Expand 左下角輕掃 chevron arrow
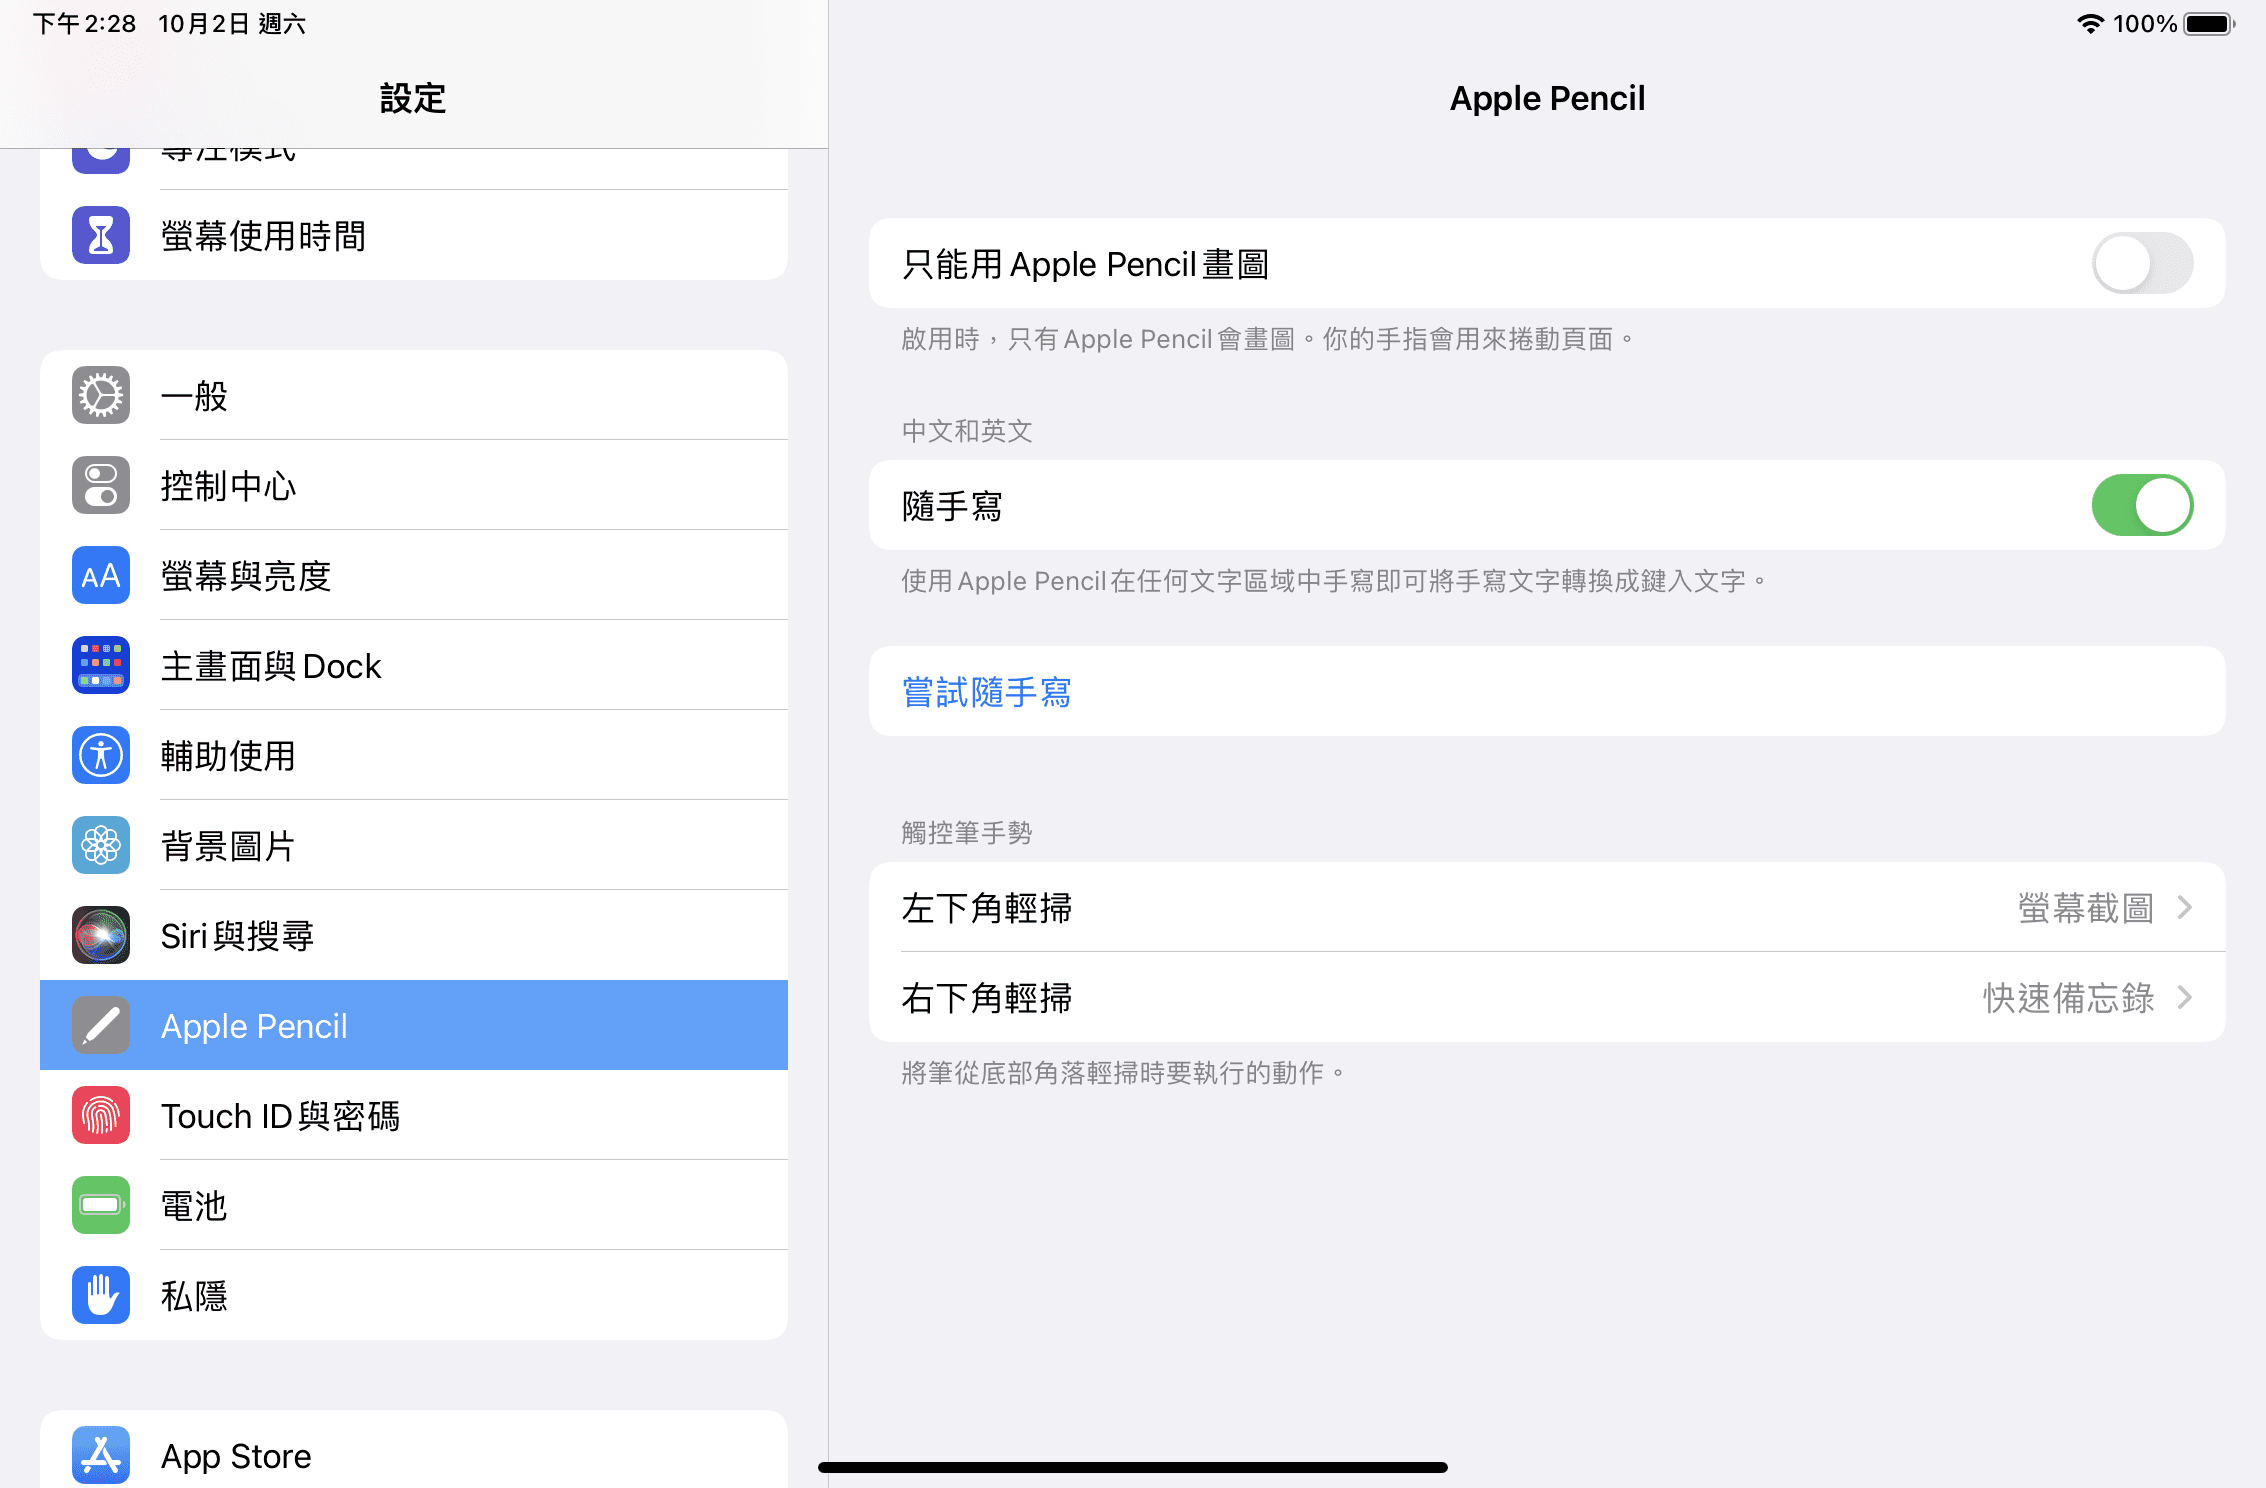The height and width of the screenshot is (1488, 2266). coord(2185,907)
